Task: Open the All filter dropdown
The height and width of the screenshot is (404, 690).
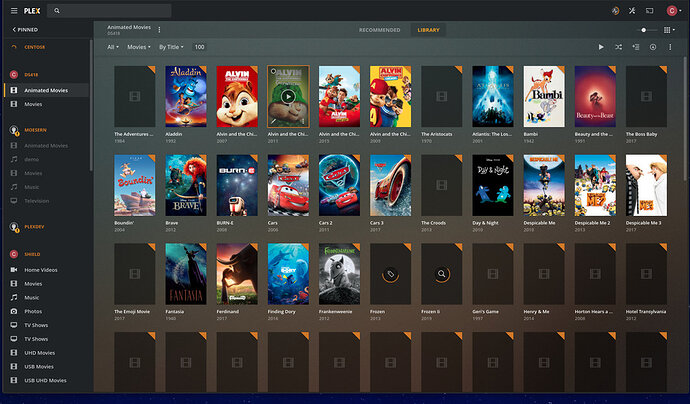Action: (x=113, y=47)
